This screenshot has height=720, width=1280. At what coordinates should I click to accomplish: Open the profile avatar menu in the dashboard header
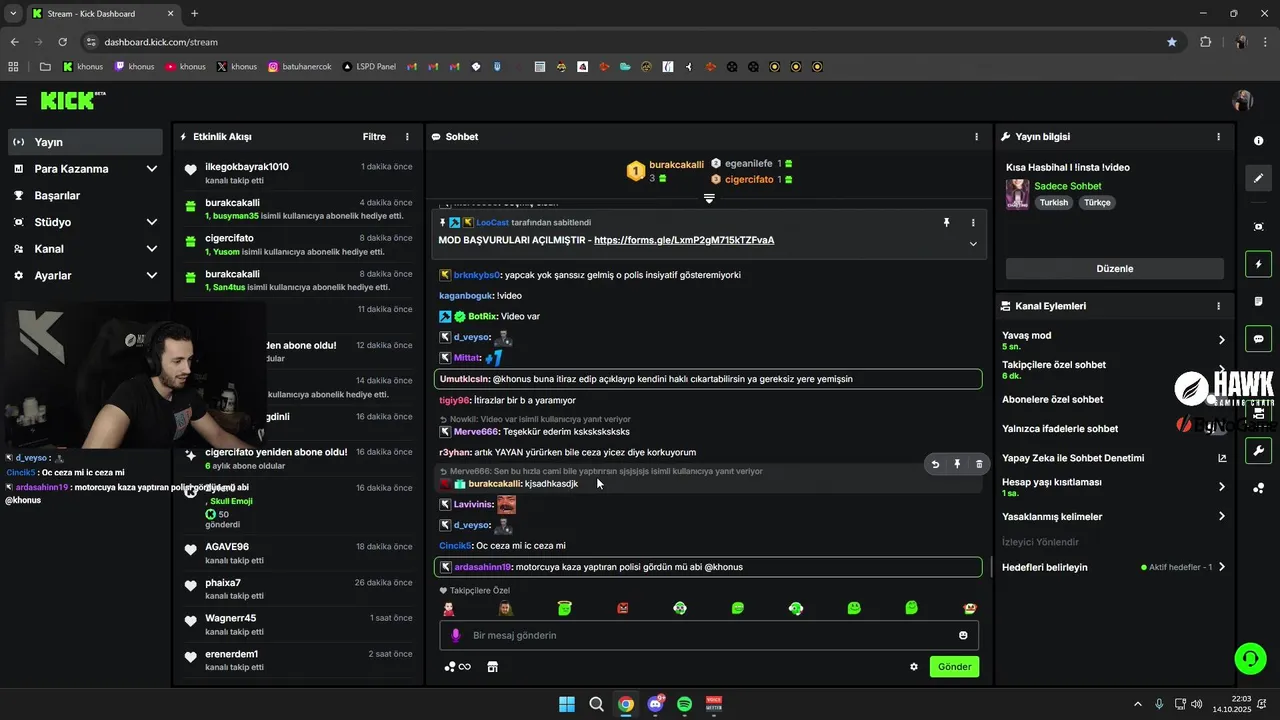coord(1243,101)
